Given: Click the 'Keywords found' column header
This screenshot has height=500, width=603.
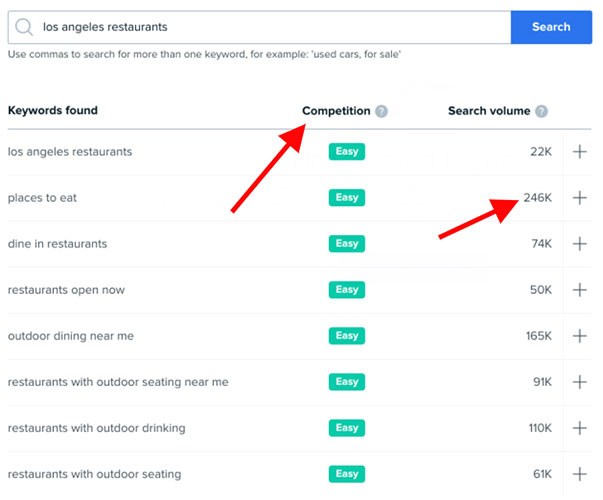Looking at the screenshot, I should [x=53, y=110].
